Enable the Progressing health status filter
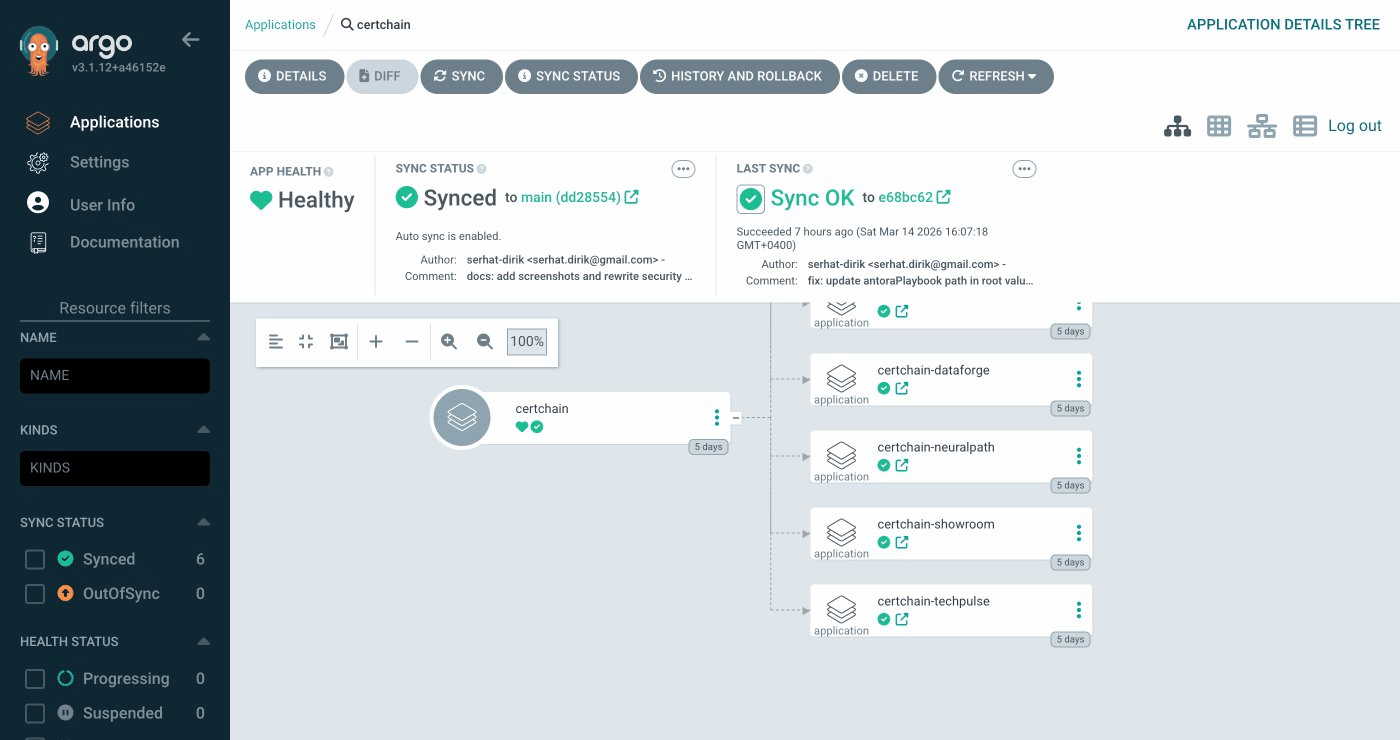Screen dimensions: 1400x740 [x=34, y=678]
